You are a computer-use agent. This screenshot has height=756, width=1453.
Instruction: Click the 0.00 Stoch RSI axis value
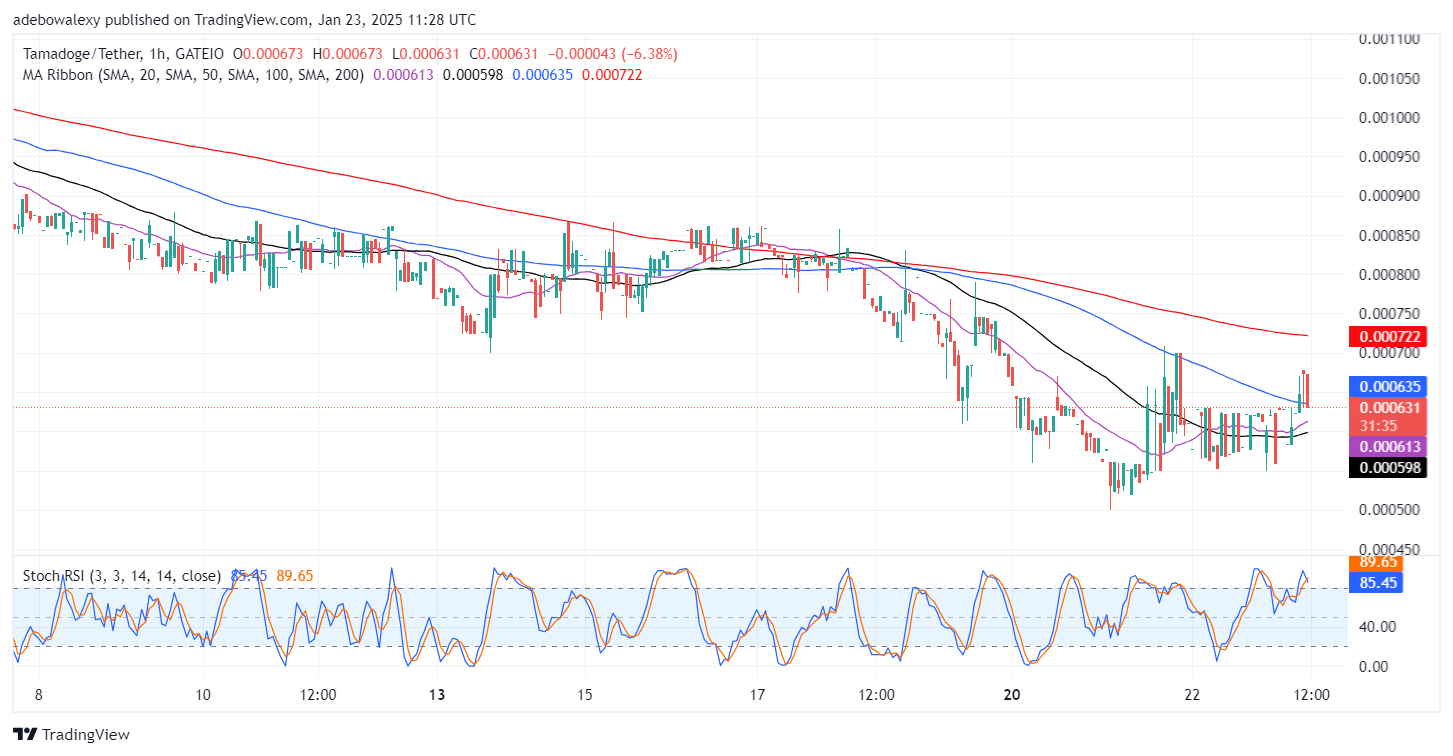(1375, 666)
